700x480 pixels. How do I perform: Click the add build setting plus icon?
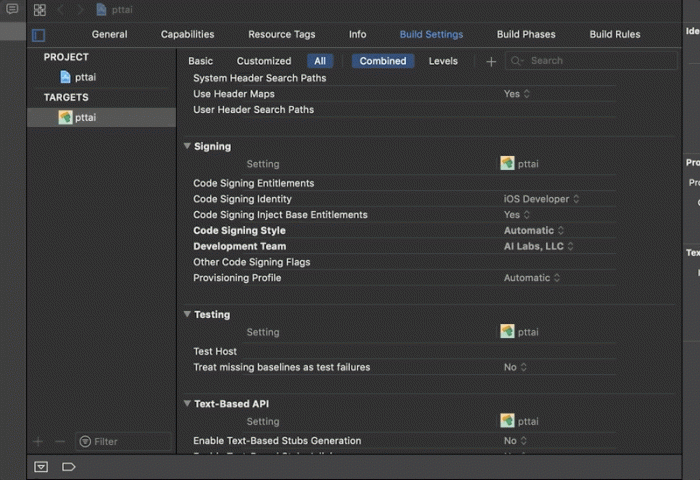(x=491, y=61)
